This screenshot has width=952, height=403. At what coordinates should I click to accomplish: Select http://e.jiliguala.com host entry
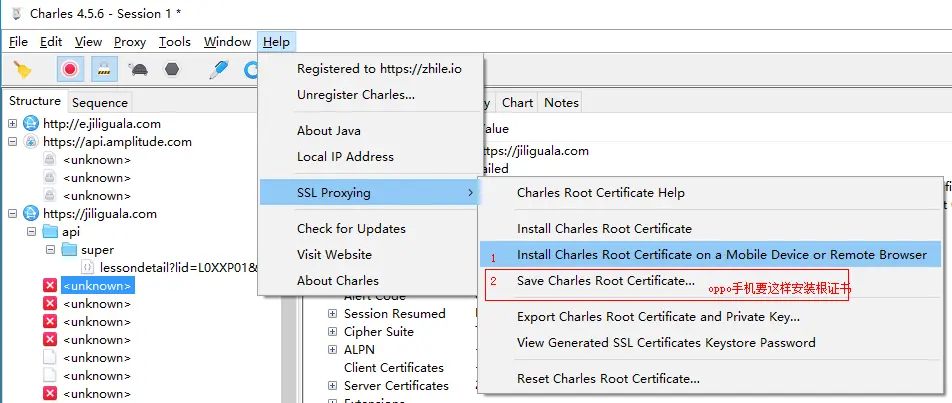tap(102, 124)
